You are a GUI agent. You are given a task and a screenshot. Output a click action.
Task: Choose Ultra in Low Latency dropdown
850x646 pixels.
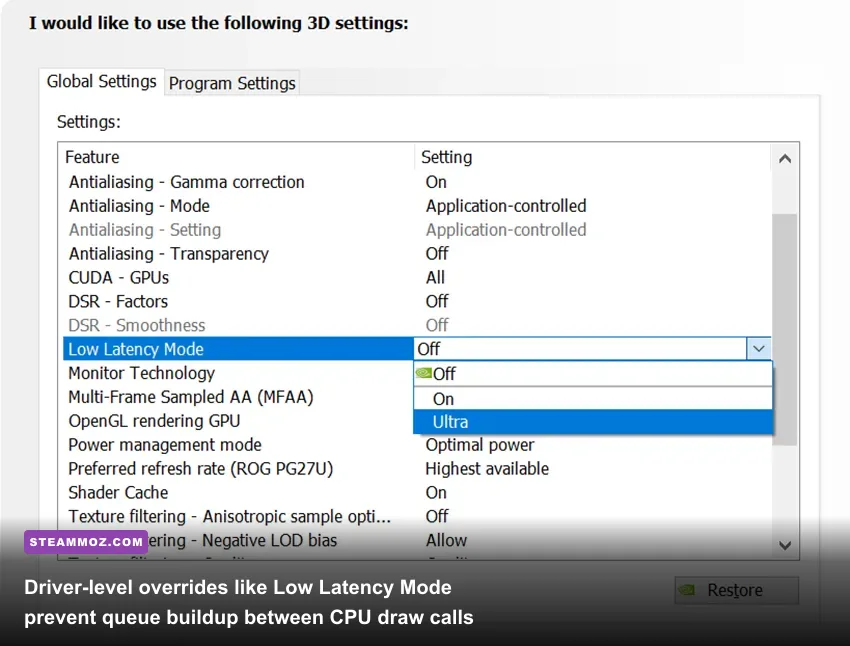[593, 422]
